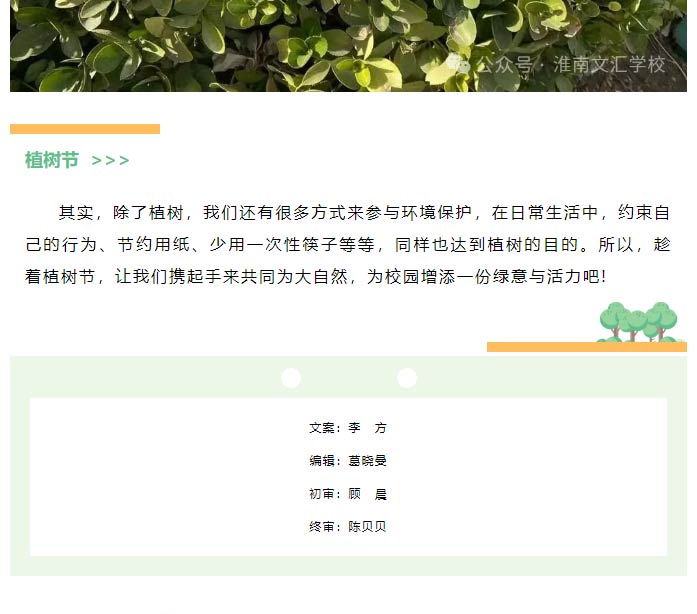Image resolution: width=697 pixels, height=614 pixels.
Task: Open the leafy shrub photo
Action: click(x=348, y=46)
